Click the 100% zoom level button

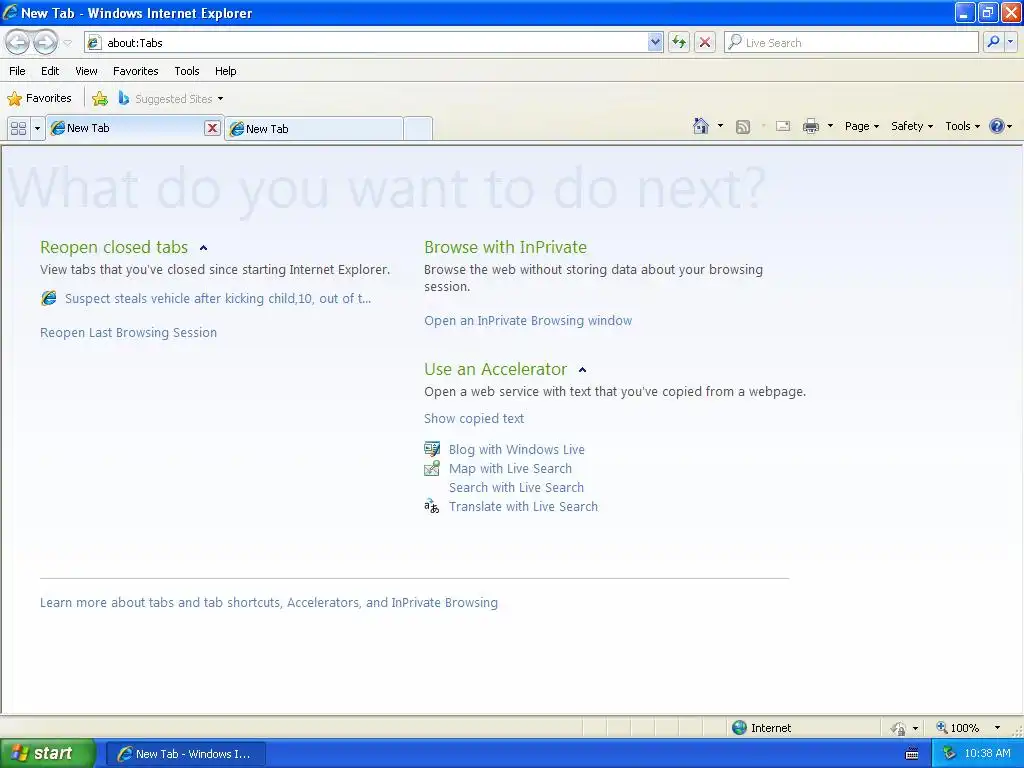click(957, 728)
